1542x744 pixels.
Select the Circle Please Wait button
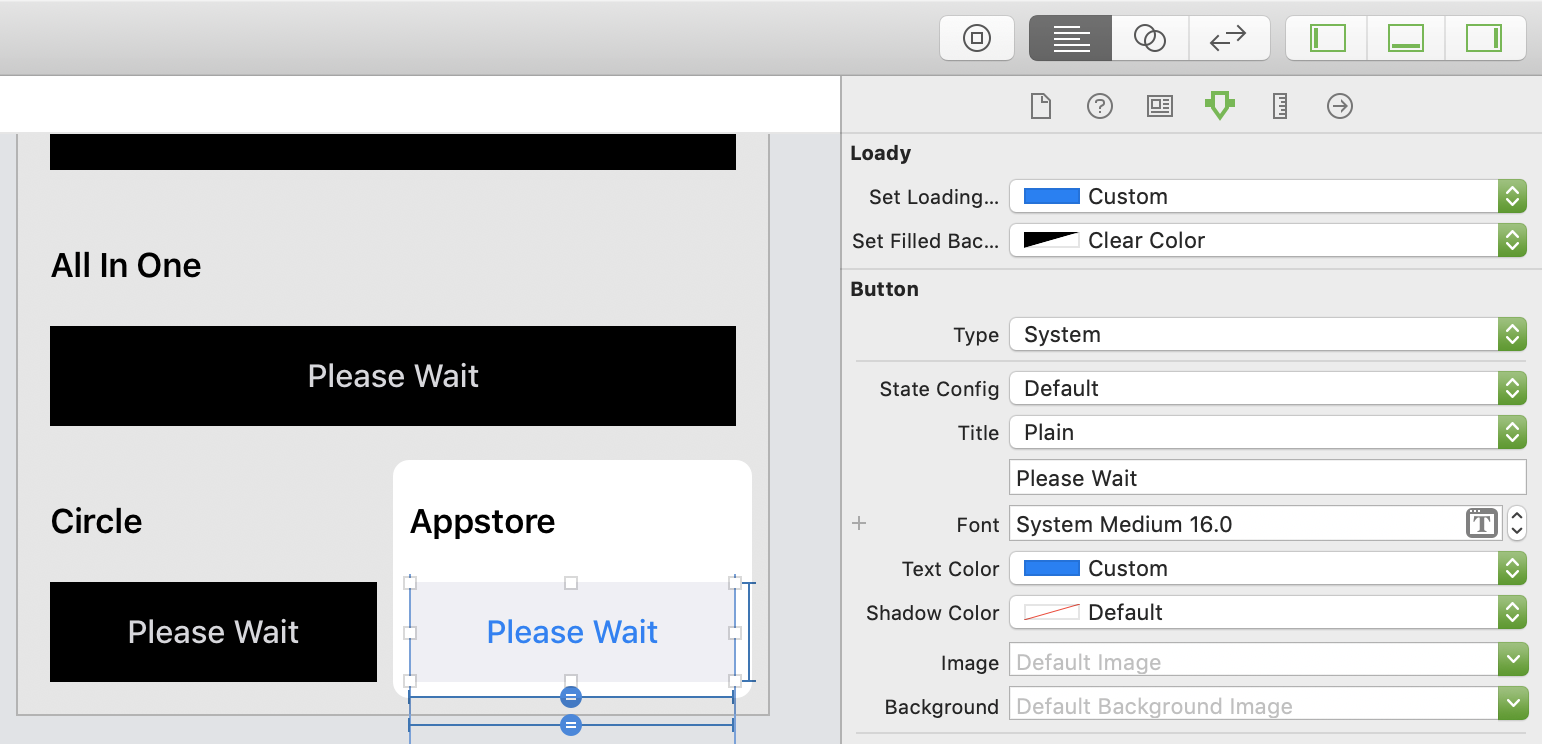[x=213, y=632]
